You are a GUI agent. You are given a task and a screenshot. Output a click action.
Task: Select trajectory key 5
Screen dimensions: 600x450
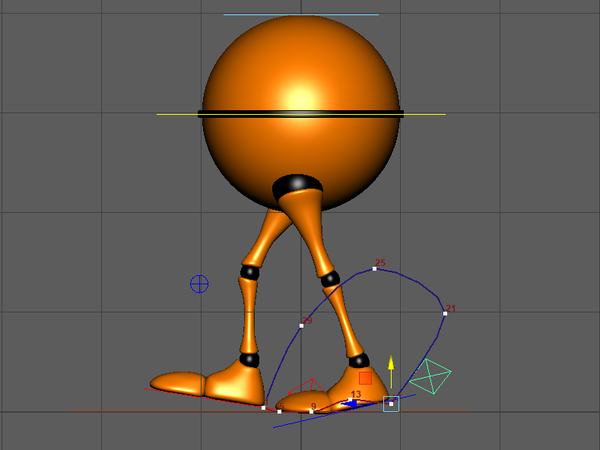point(279,412)
